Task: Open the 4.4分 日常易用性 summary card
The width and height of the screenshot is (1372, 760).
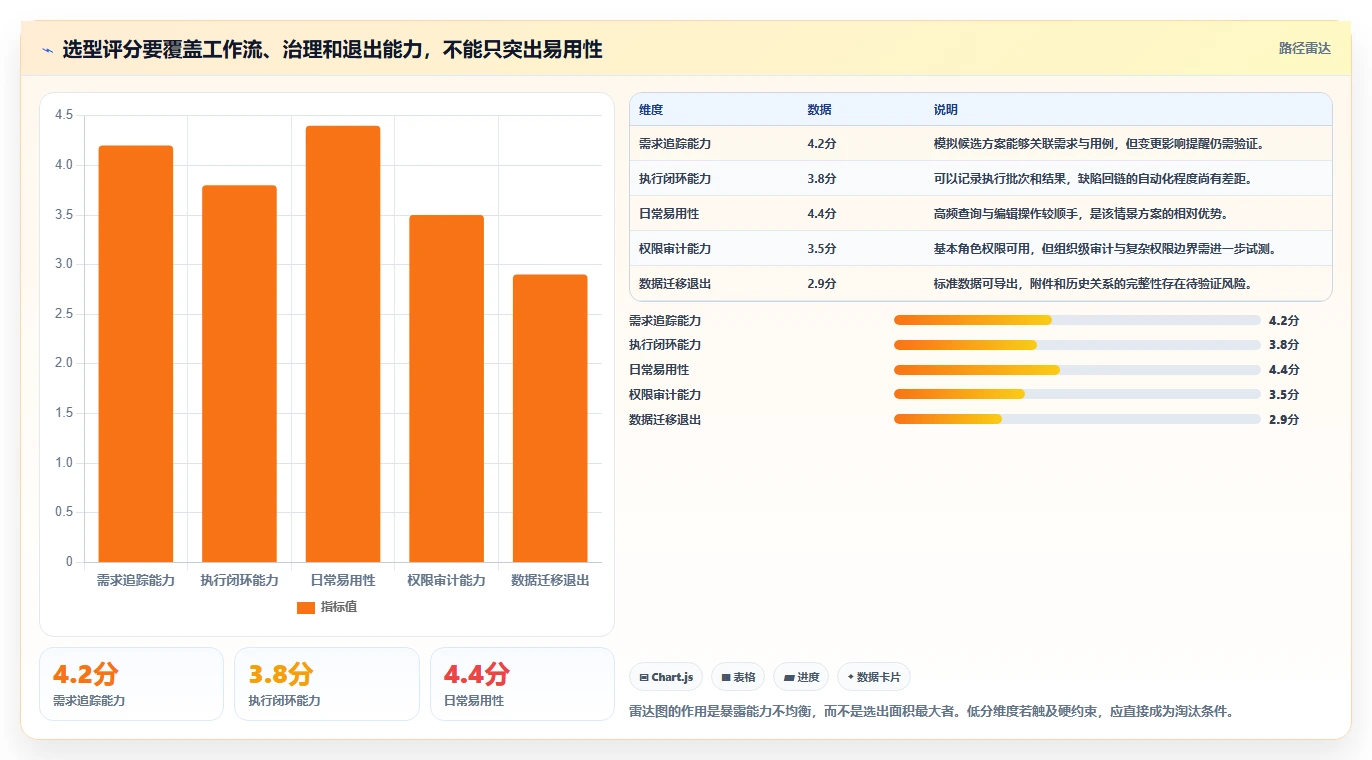Action: [x=522, y=684]
